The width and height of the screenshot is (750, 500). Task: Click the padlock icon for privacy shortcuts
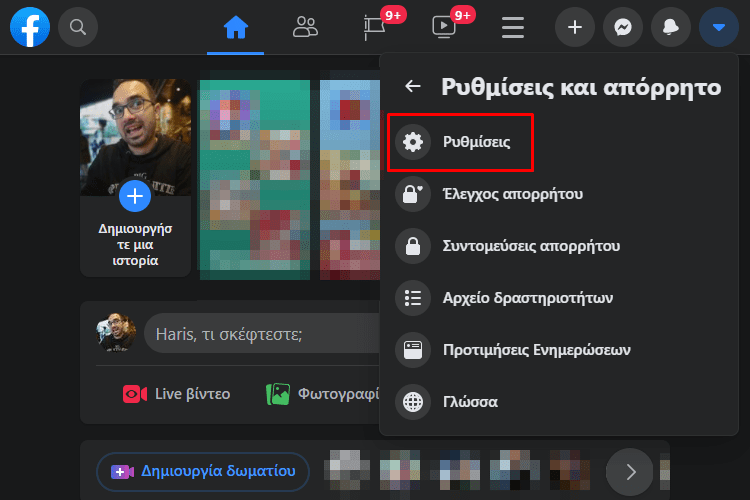click(413, 246)
